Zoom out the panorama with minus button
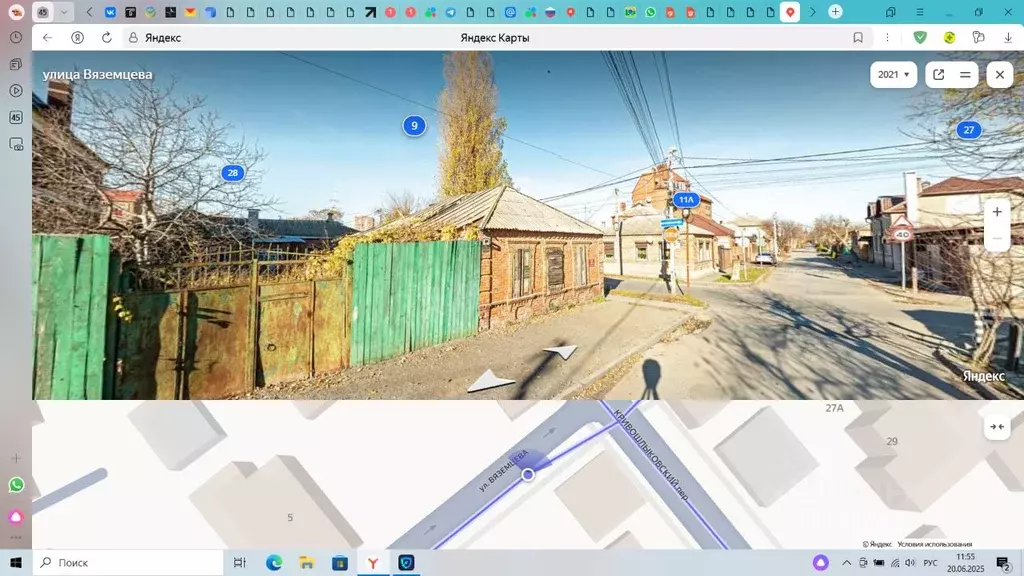 pos(997,238)
